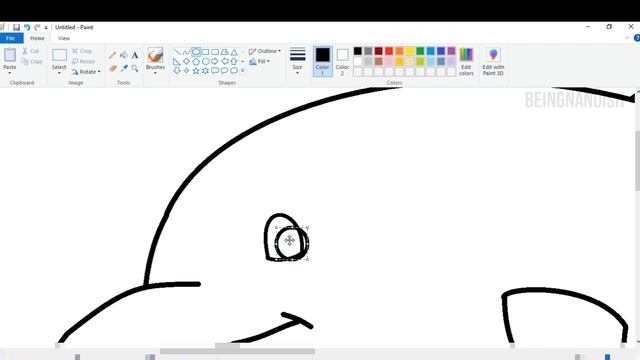Open the Select dropdown arrow
This screenshot has width=640, height=360.
click(59, 73)
